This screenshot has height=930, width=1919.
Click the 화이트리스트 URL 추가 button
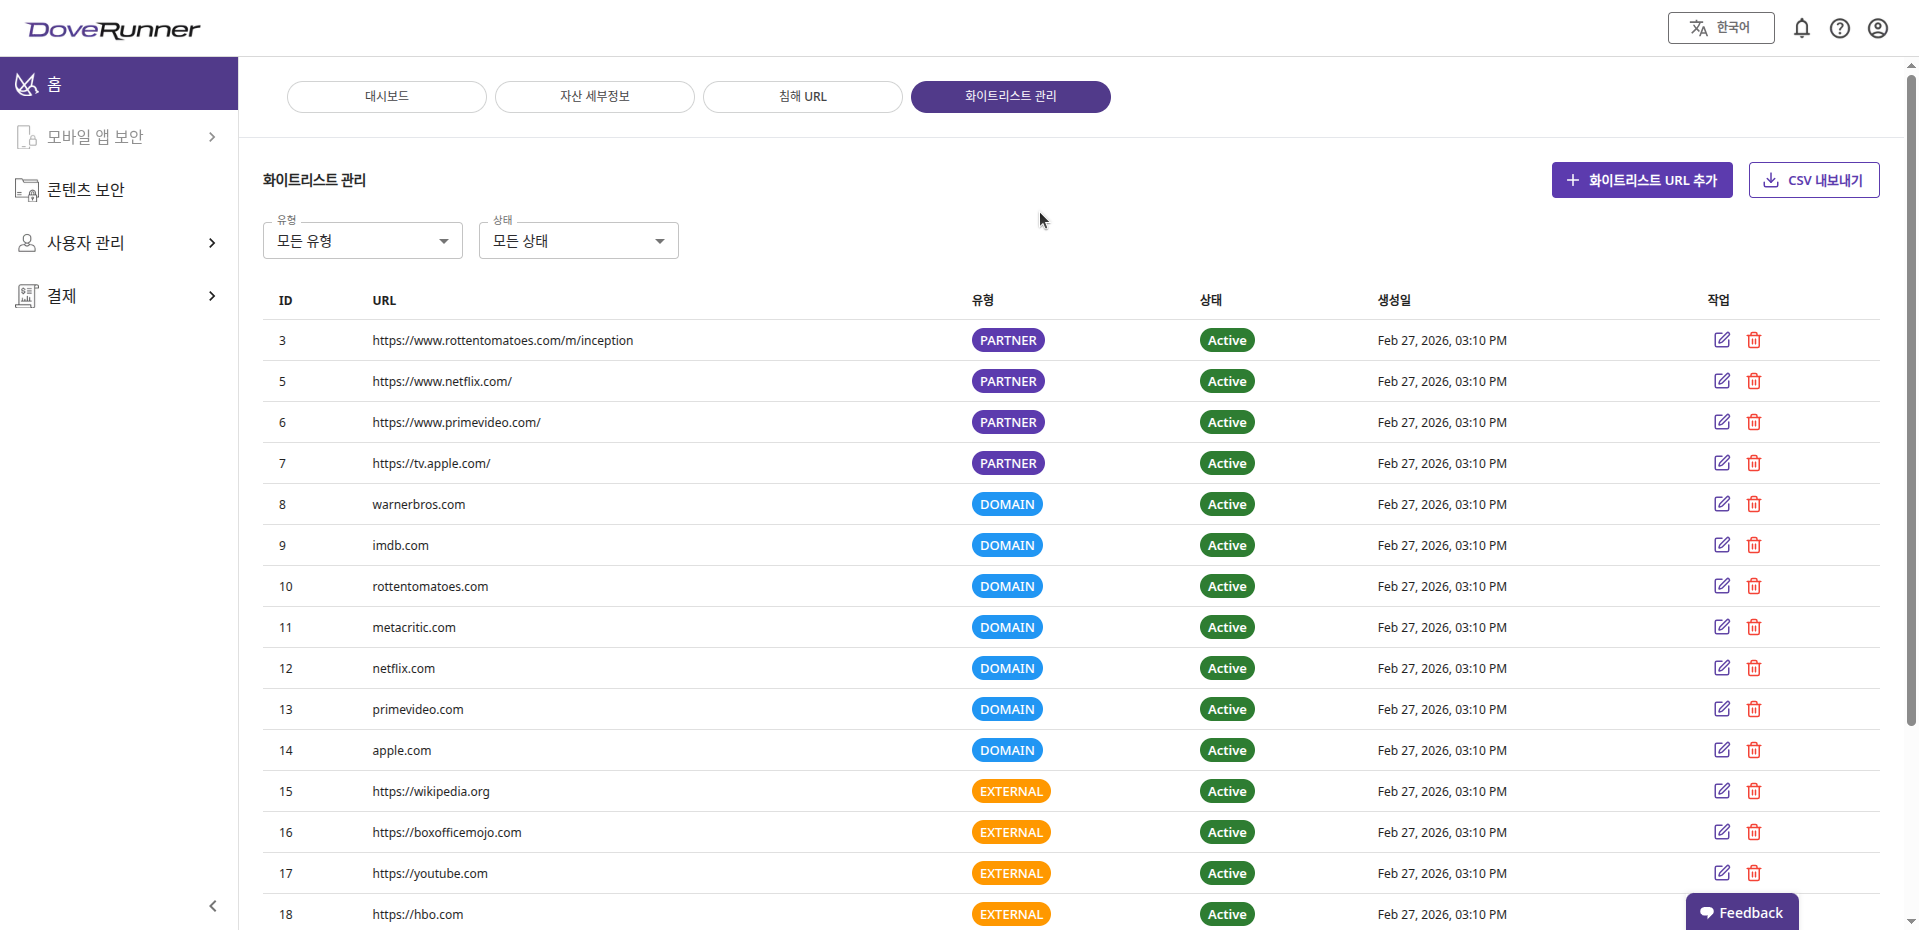[1641, 180]
